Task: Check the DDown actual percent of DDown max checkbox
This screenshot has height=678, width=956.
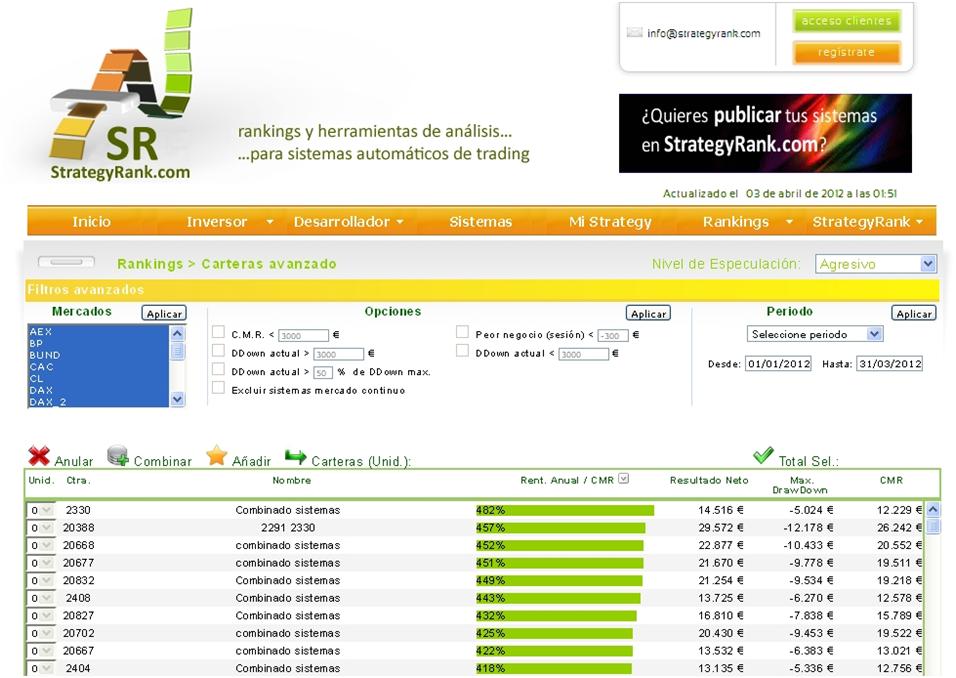Action: (218, 369)
